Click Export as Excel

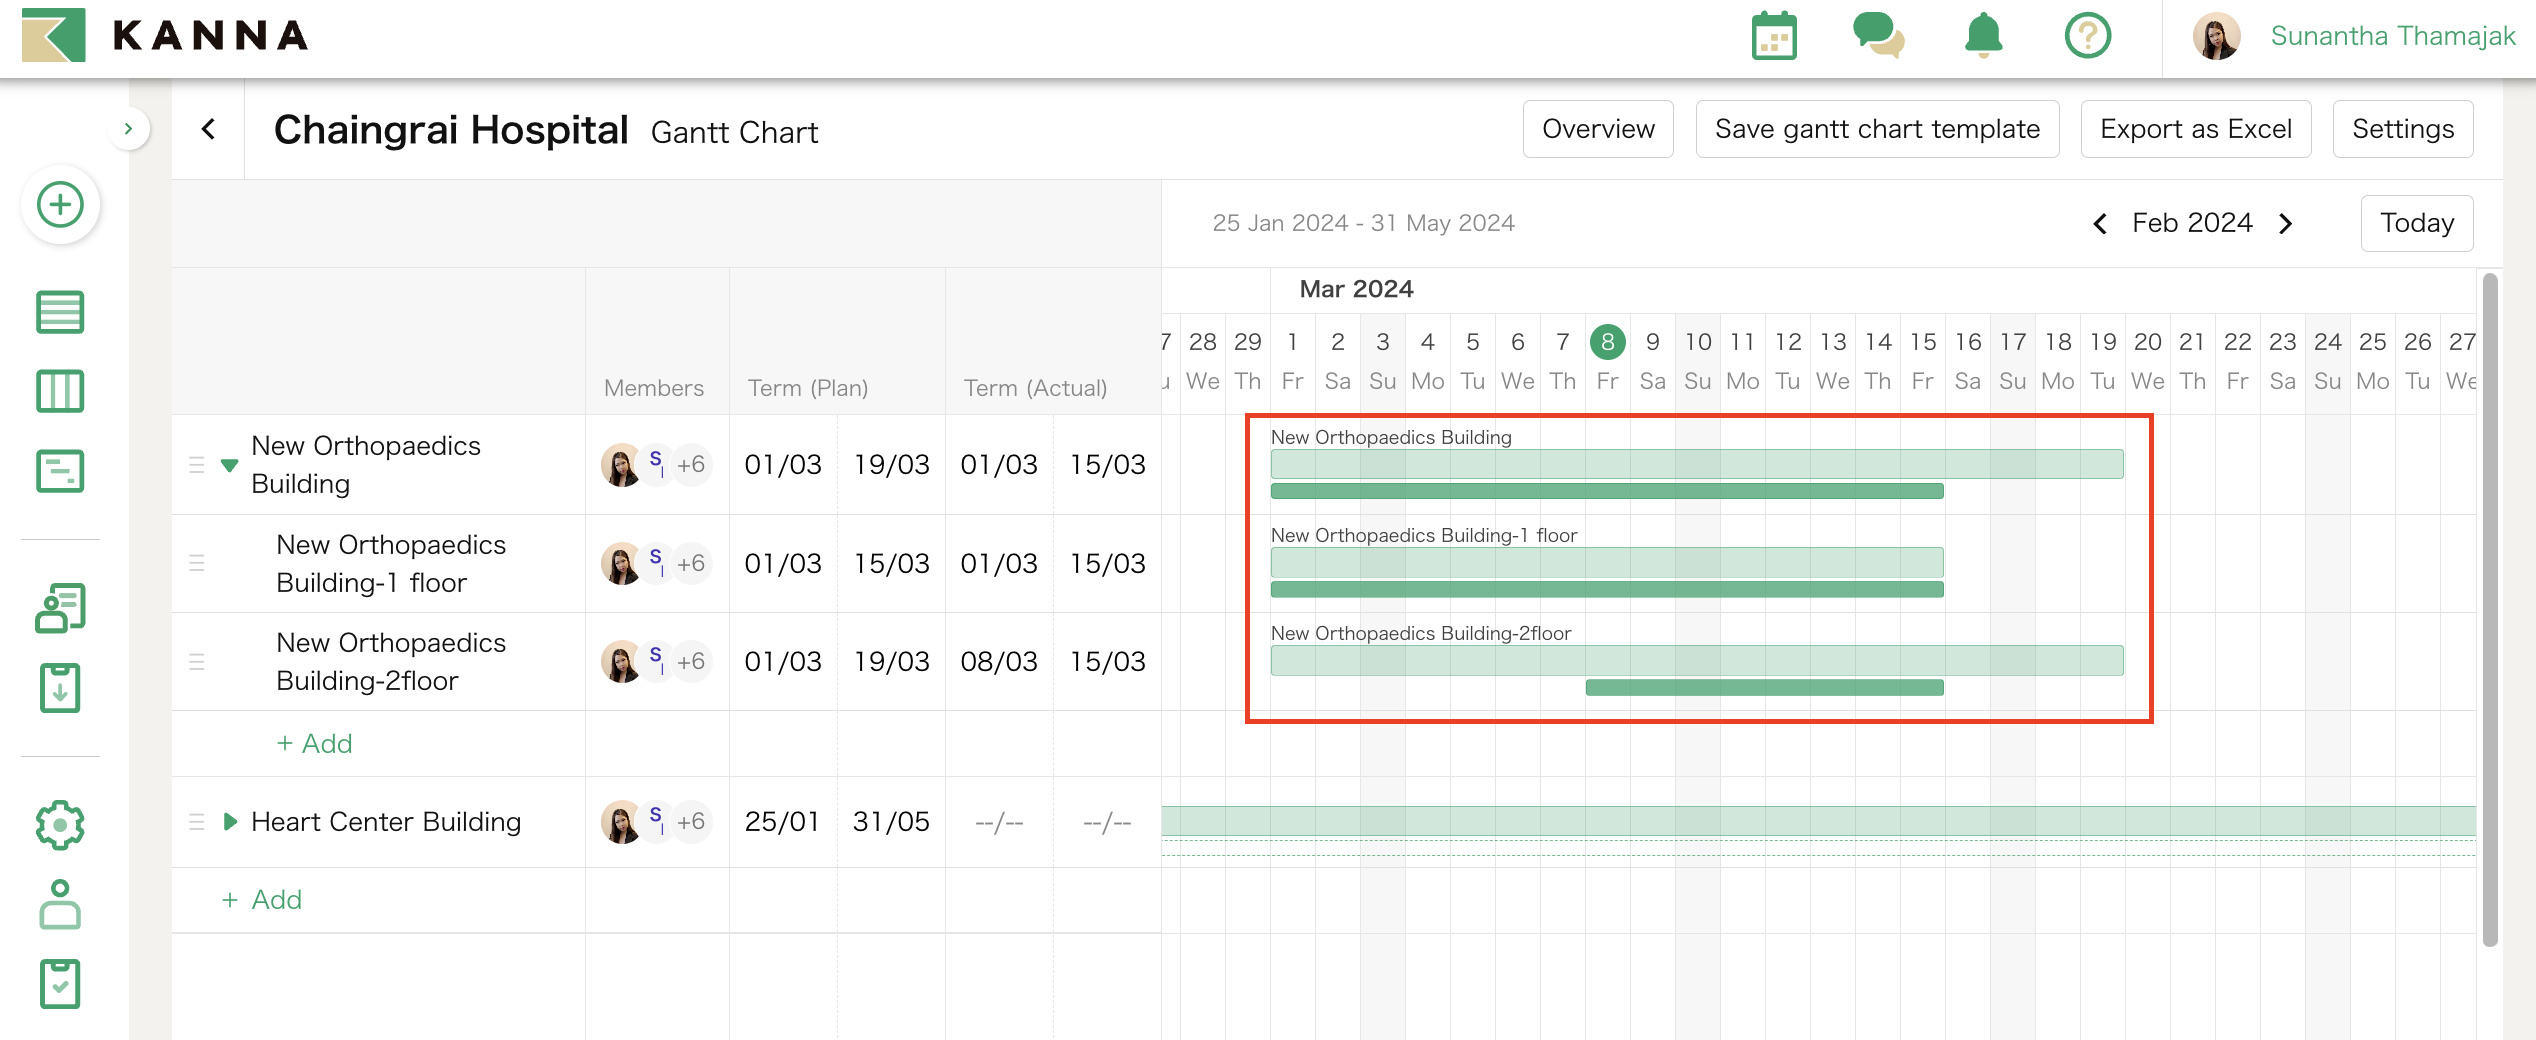[2196, 128]
